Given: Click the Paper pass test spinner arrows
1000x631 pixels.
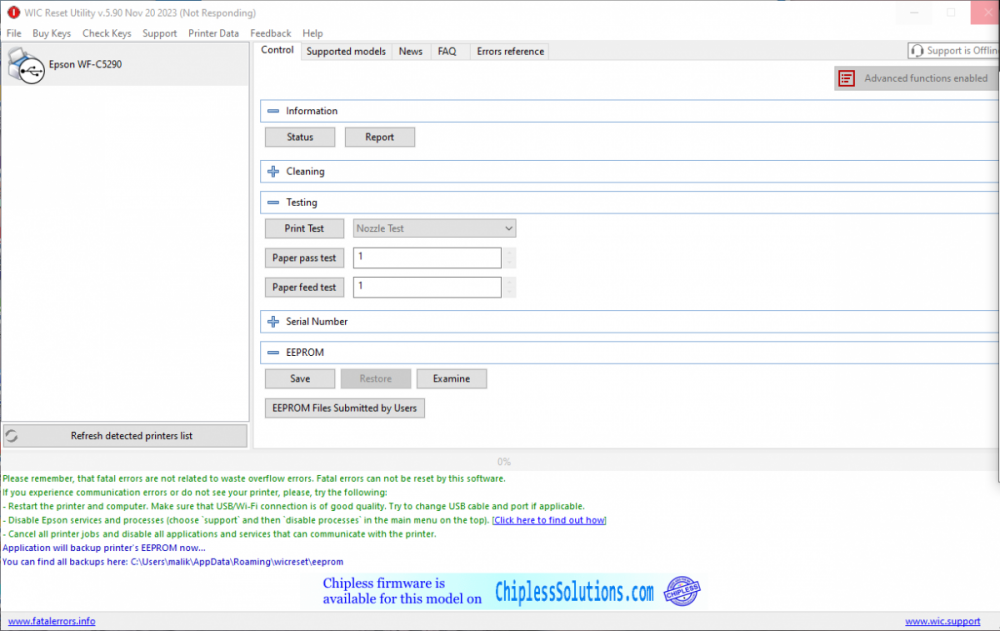Looking at the screenshot, I should point(509,258).
